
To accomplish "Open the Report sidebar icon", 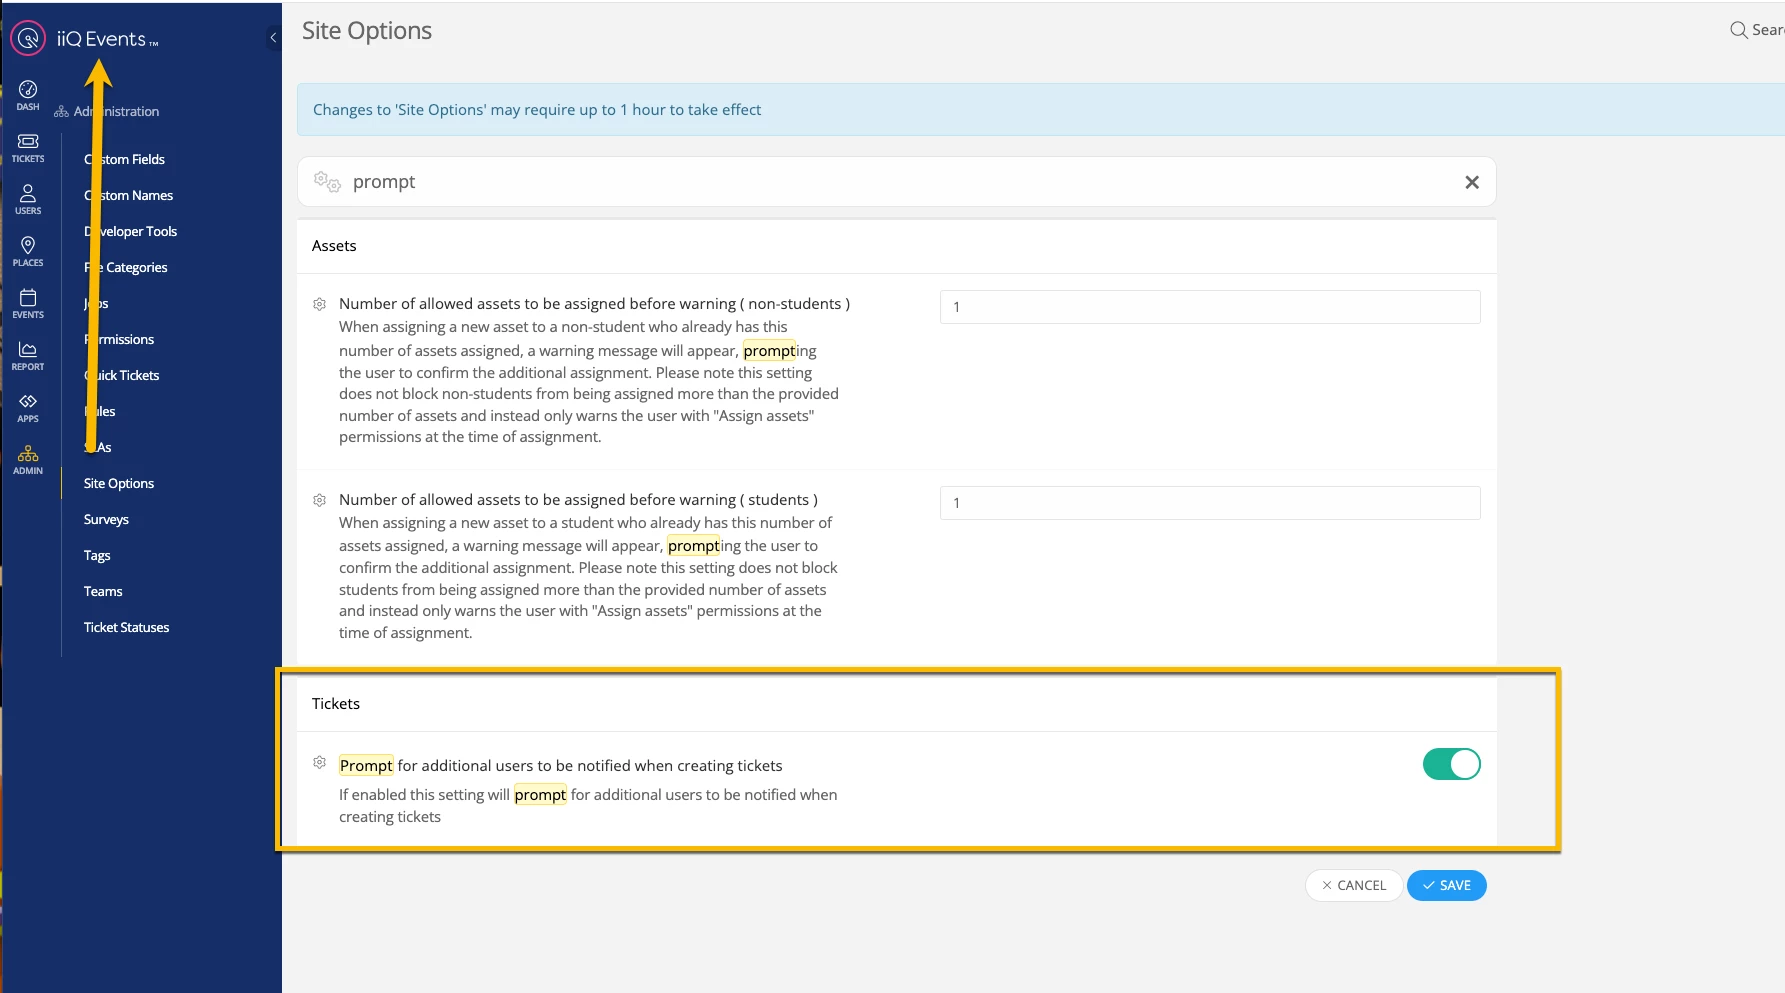I will tap(28, 356).
